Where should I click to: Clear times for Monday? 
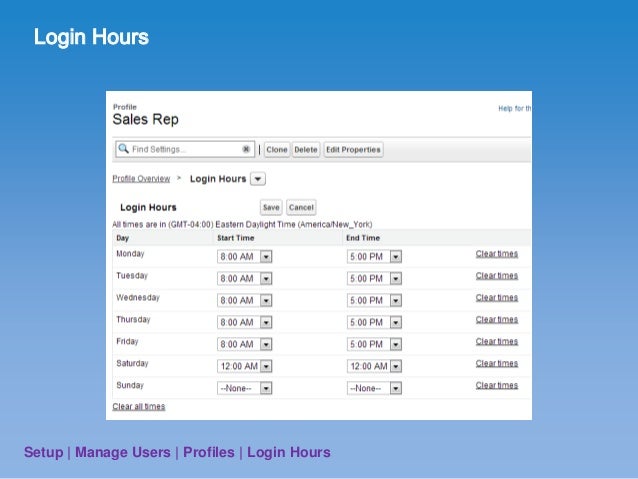point(497,254)
